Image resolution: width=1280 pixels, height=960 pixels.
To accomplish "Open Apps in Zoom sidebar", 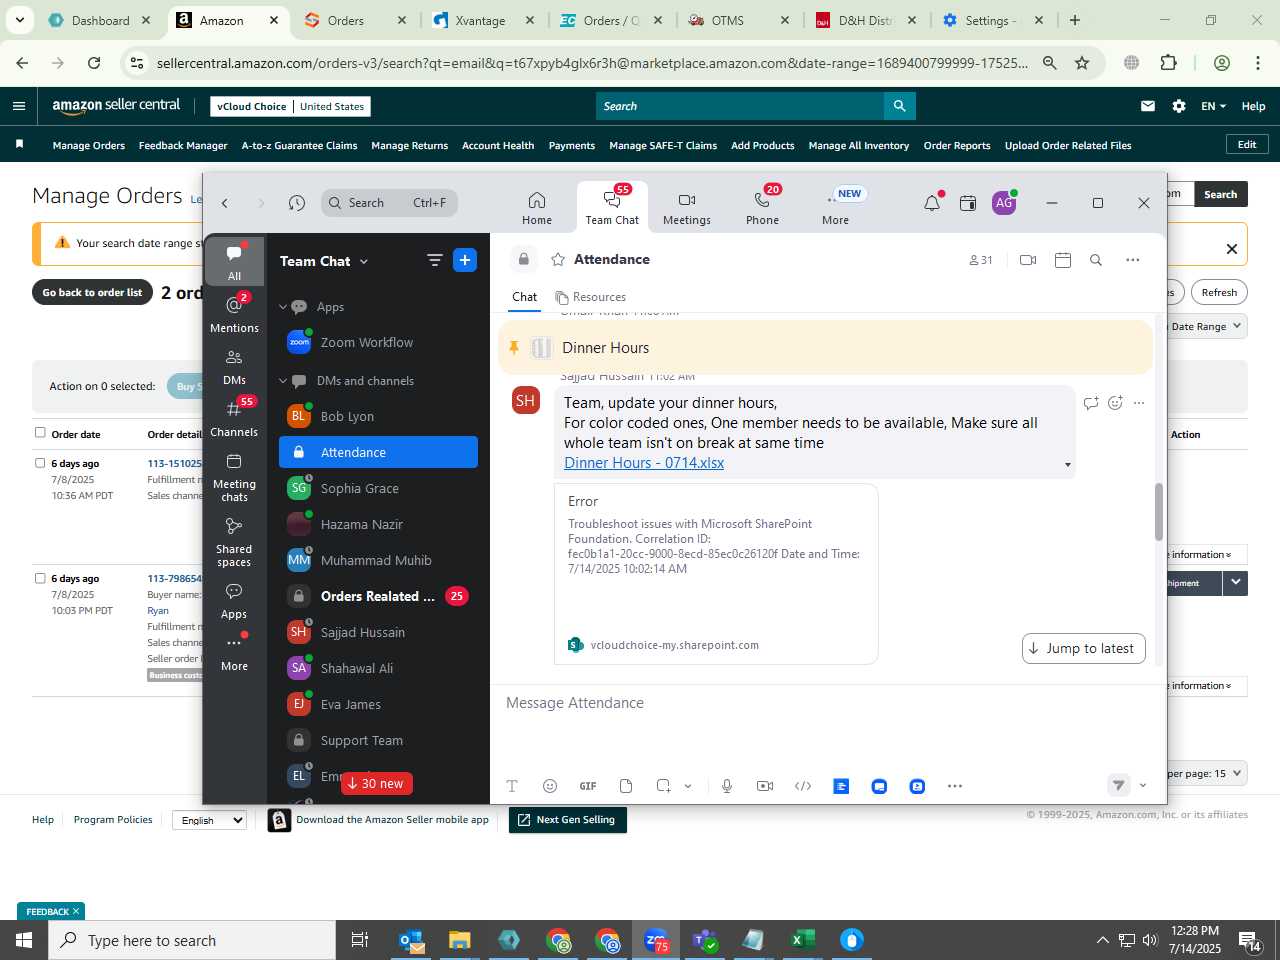I will point(234,601).
